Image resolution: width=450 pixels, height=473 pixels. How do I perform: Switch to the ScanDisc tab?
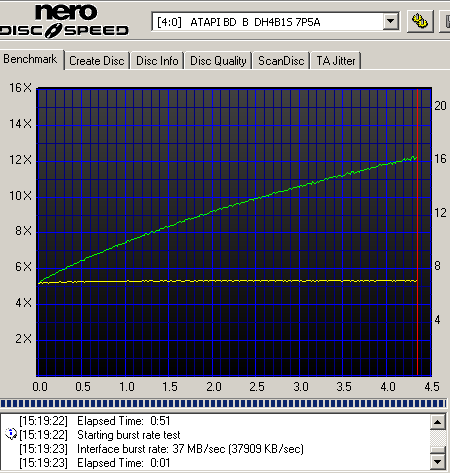coord(281,61)
